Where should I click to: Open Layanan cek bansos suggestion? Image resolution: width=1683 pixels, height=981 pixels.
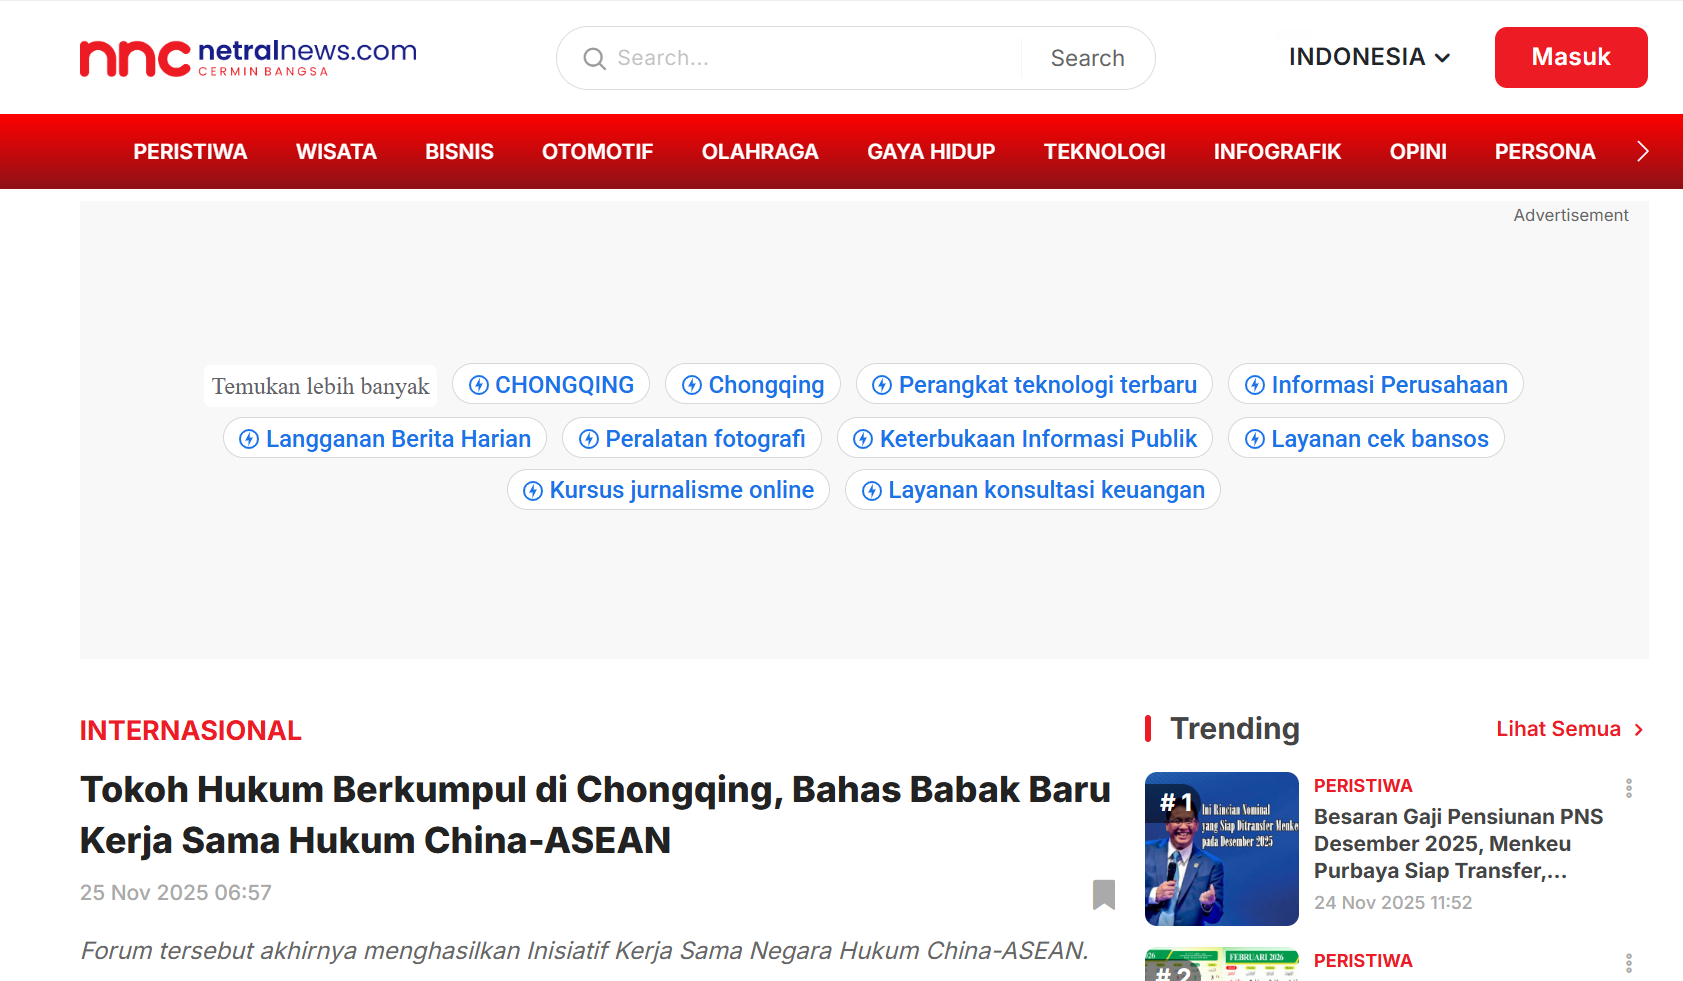pos(1366,439)
